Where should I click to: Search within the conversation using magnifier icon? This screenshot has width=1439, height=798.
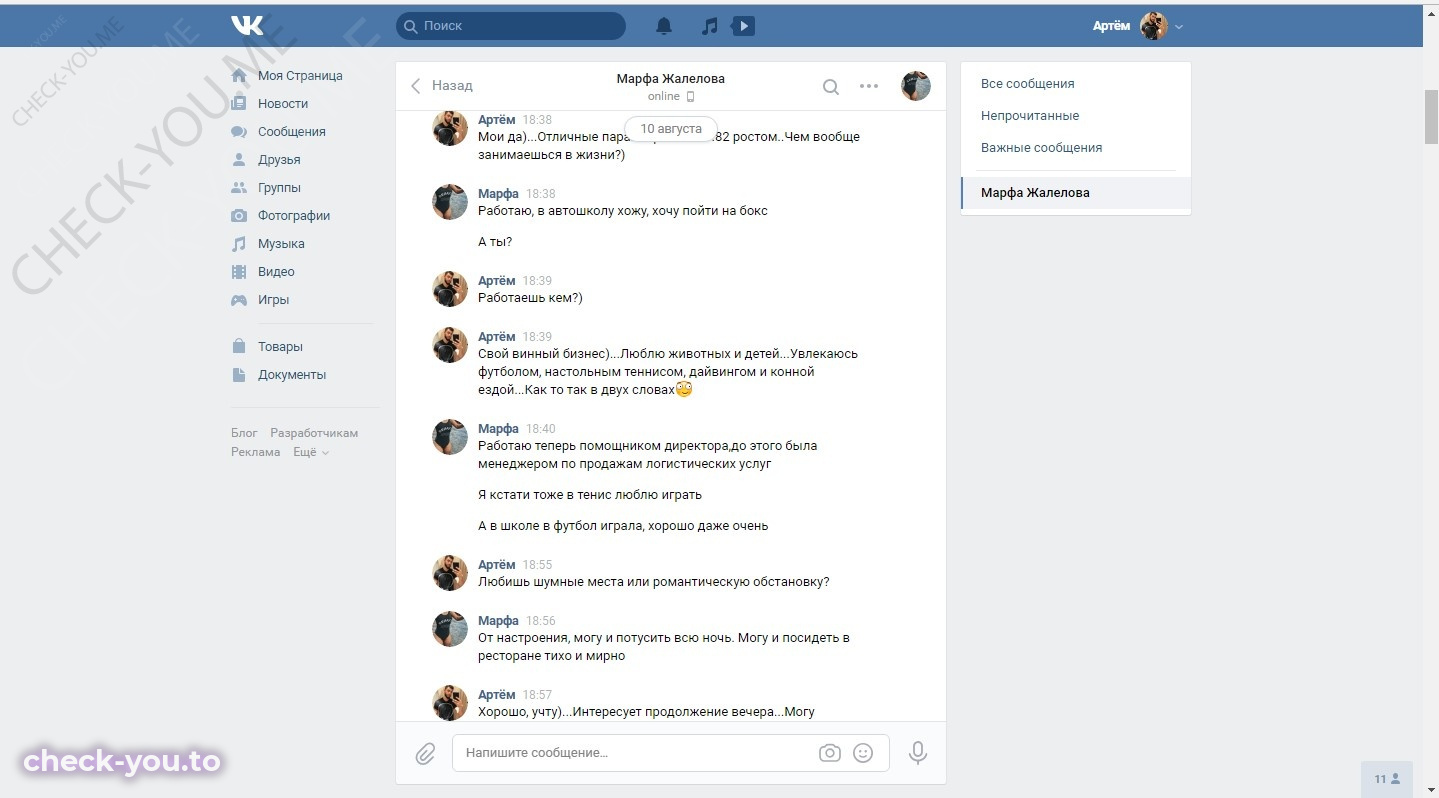point(831,87)
